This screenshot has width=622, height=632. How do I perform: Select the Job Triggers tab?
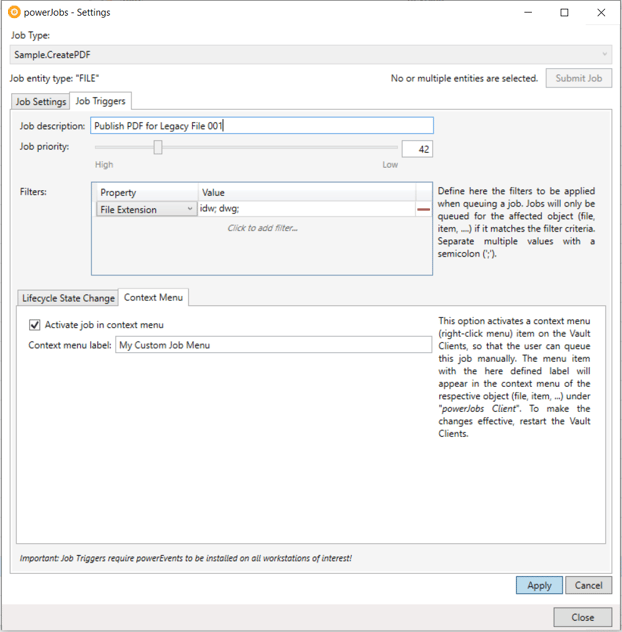pyautogui.click(x=100, y=101)
